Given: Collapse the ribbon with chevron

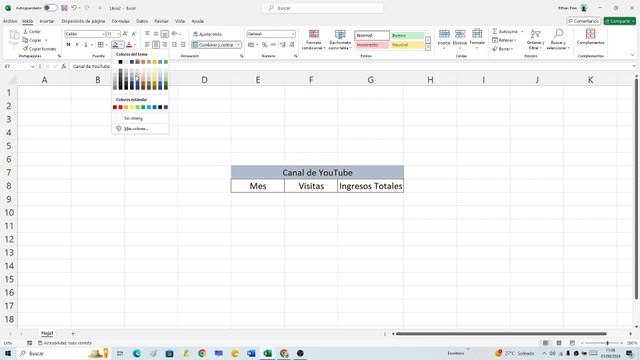Looking at the screenshot, I should coord(632,55).
